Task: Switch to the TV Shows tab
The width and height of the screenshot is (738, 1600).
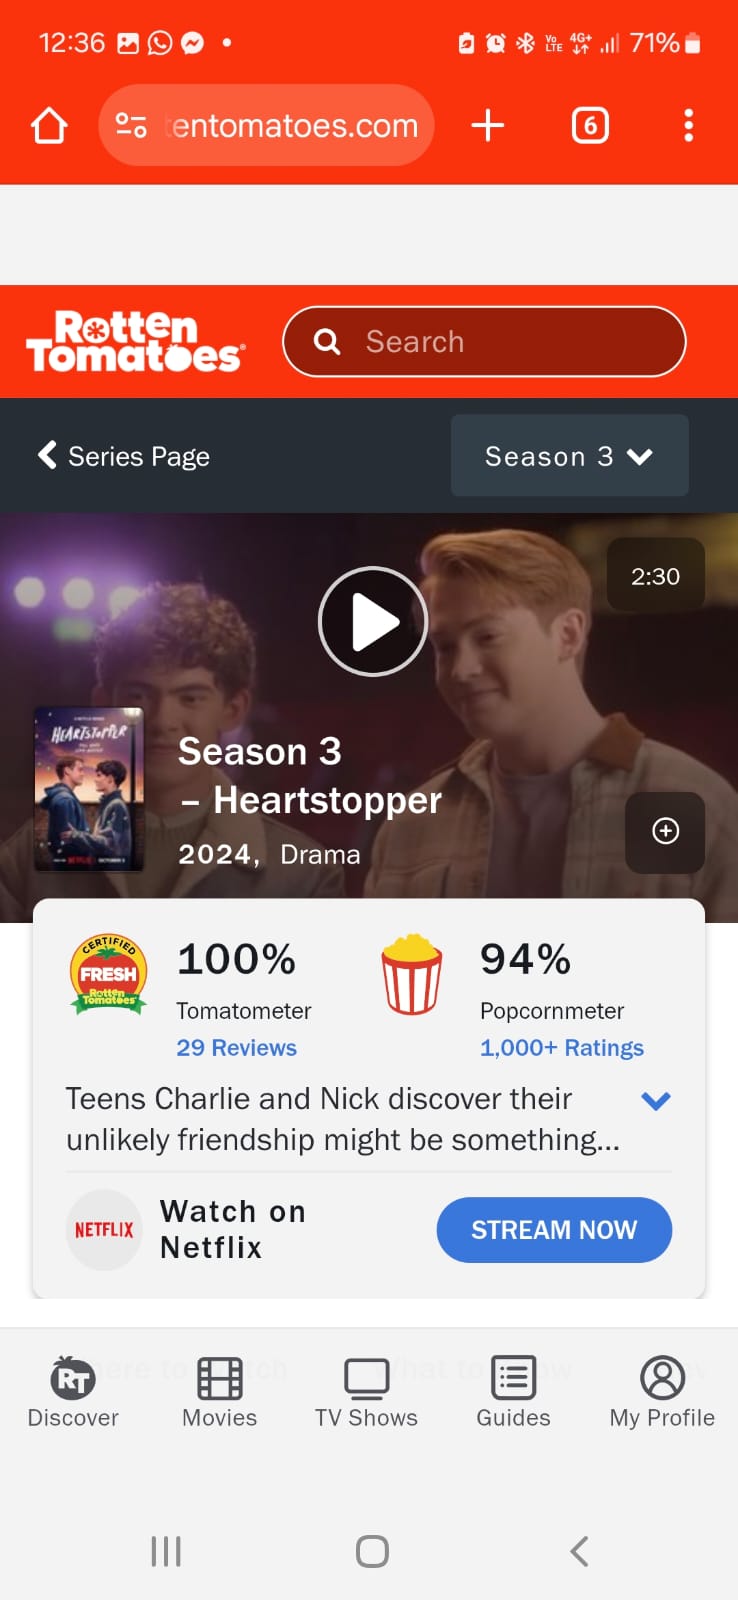Action: click(x=366, y=1393)
